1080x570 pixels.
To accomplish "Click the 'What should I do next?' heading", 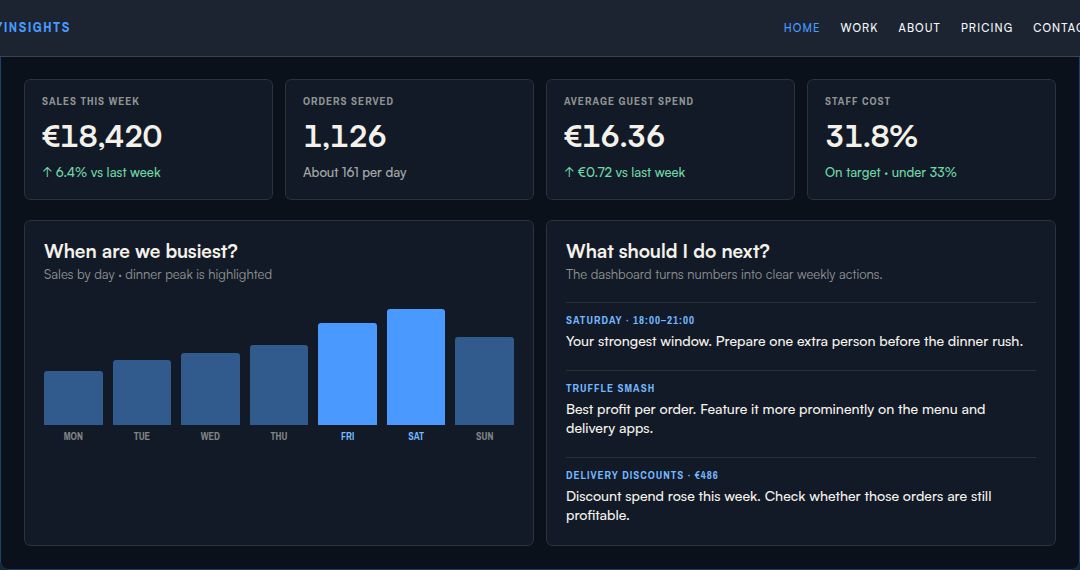I will pyautogui.click(x=667, y=251).
